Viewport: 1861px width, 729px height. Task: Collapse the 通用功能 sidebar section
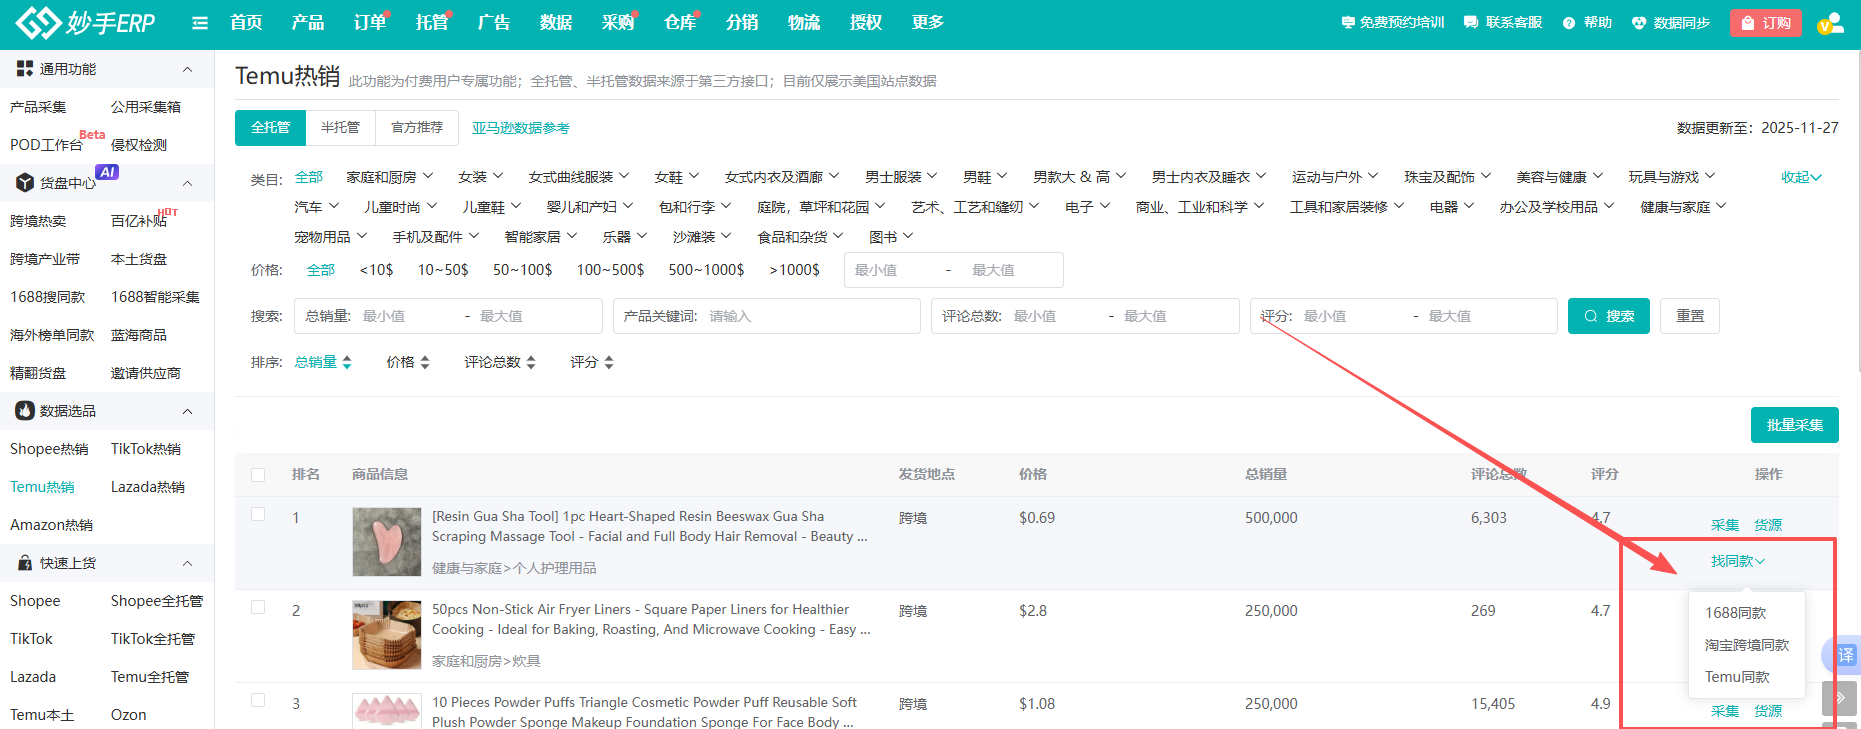(187, 69)
